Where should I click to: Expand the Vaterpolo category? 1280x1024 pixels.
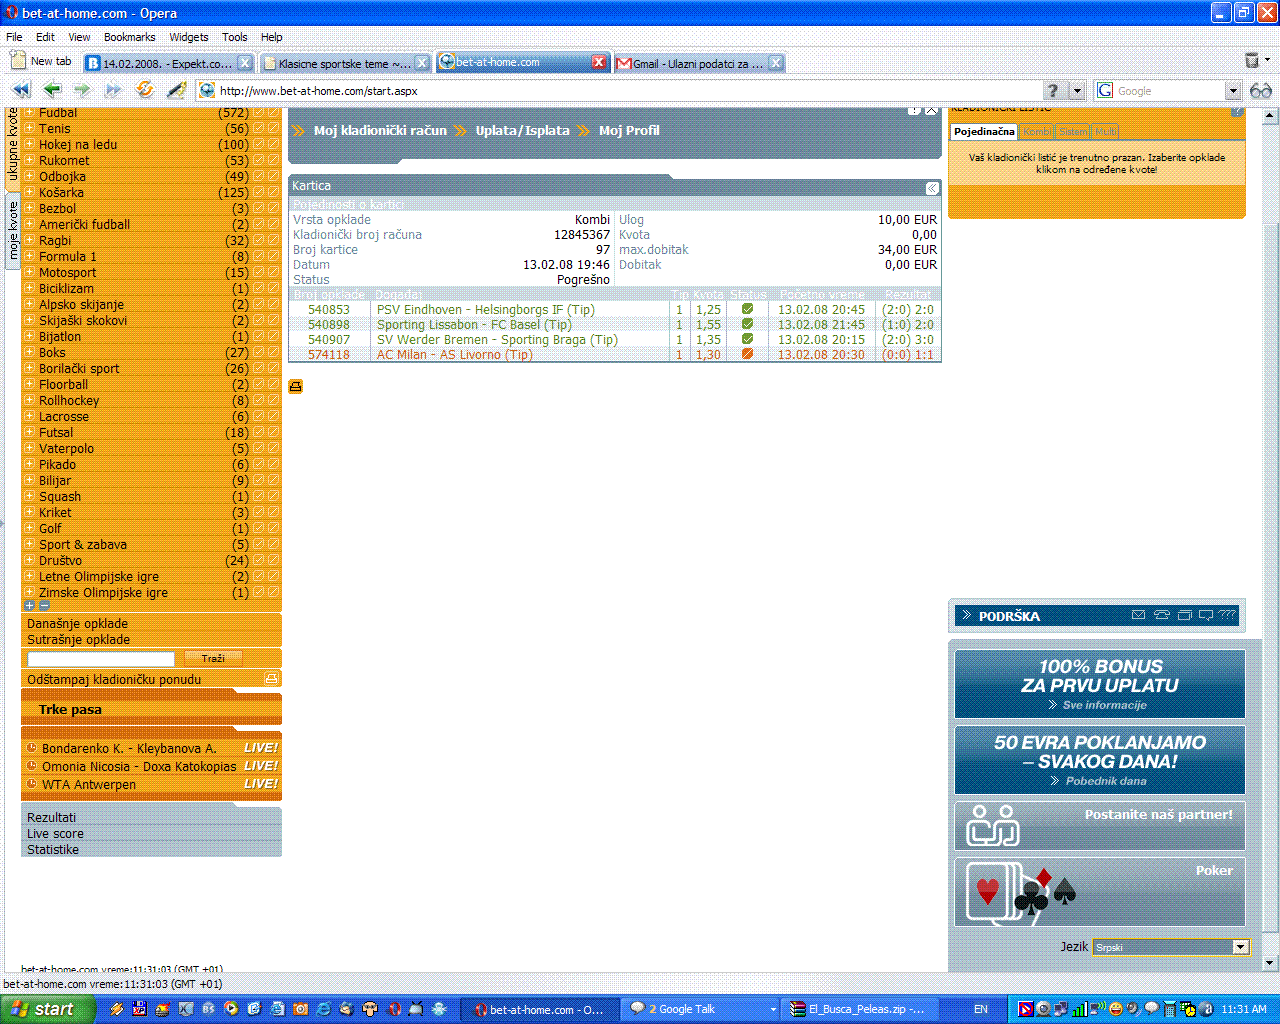coord(29,449)
